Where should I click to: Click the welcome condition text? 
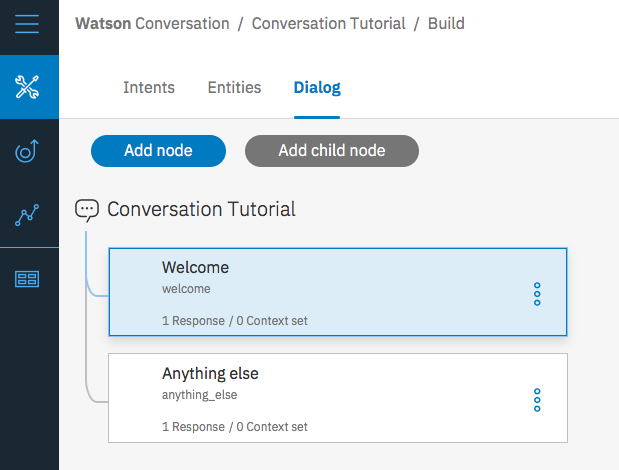click(186, 289)
